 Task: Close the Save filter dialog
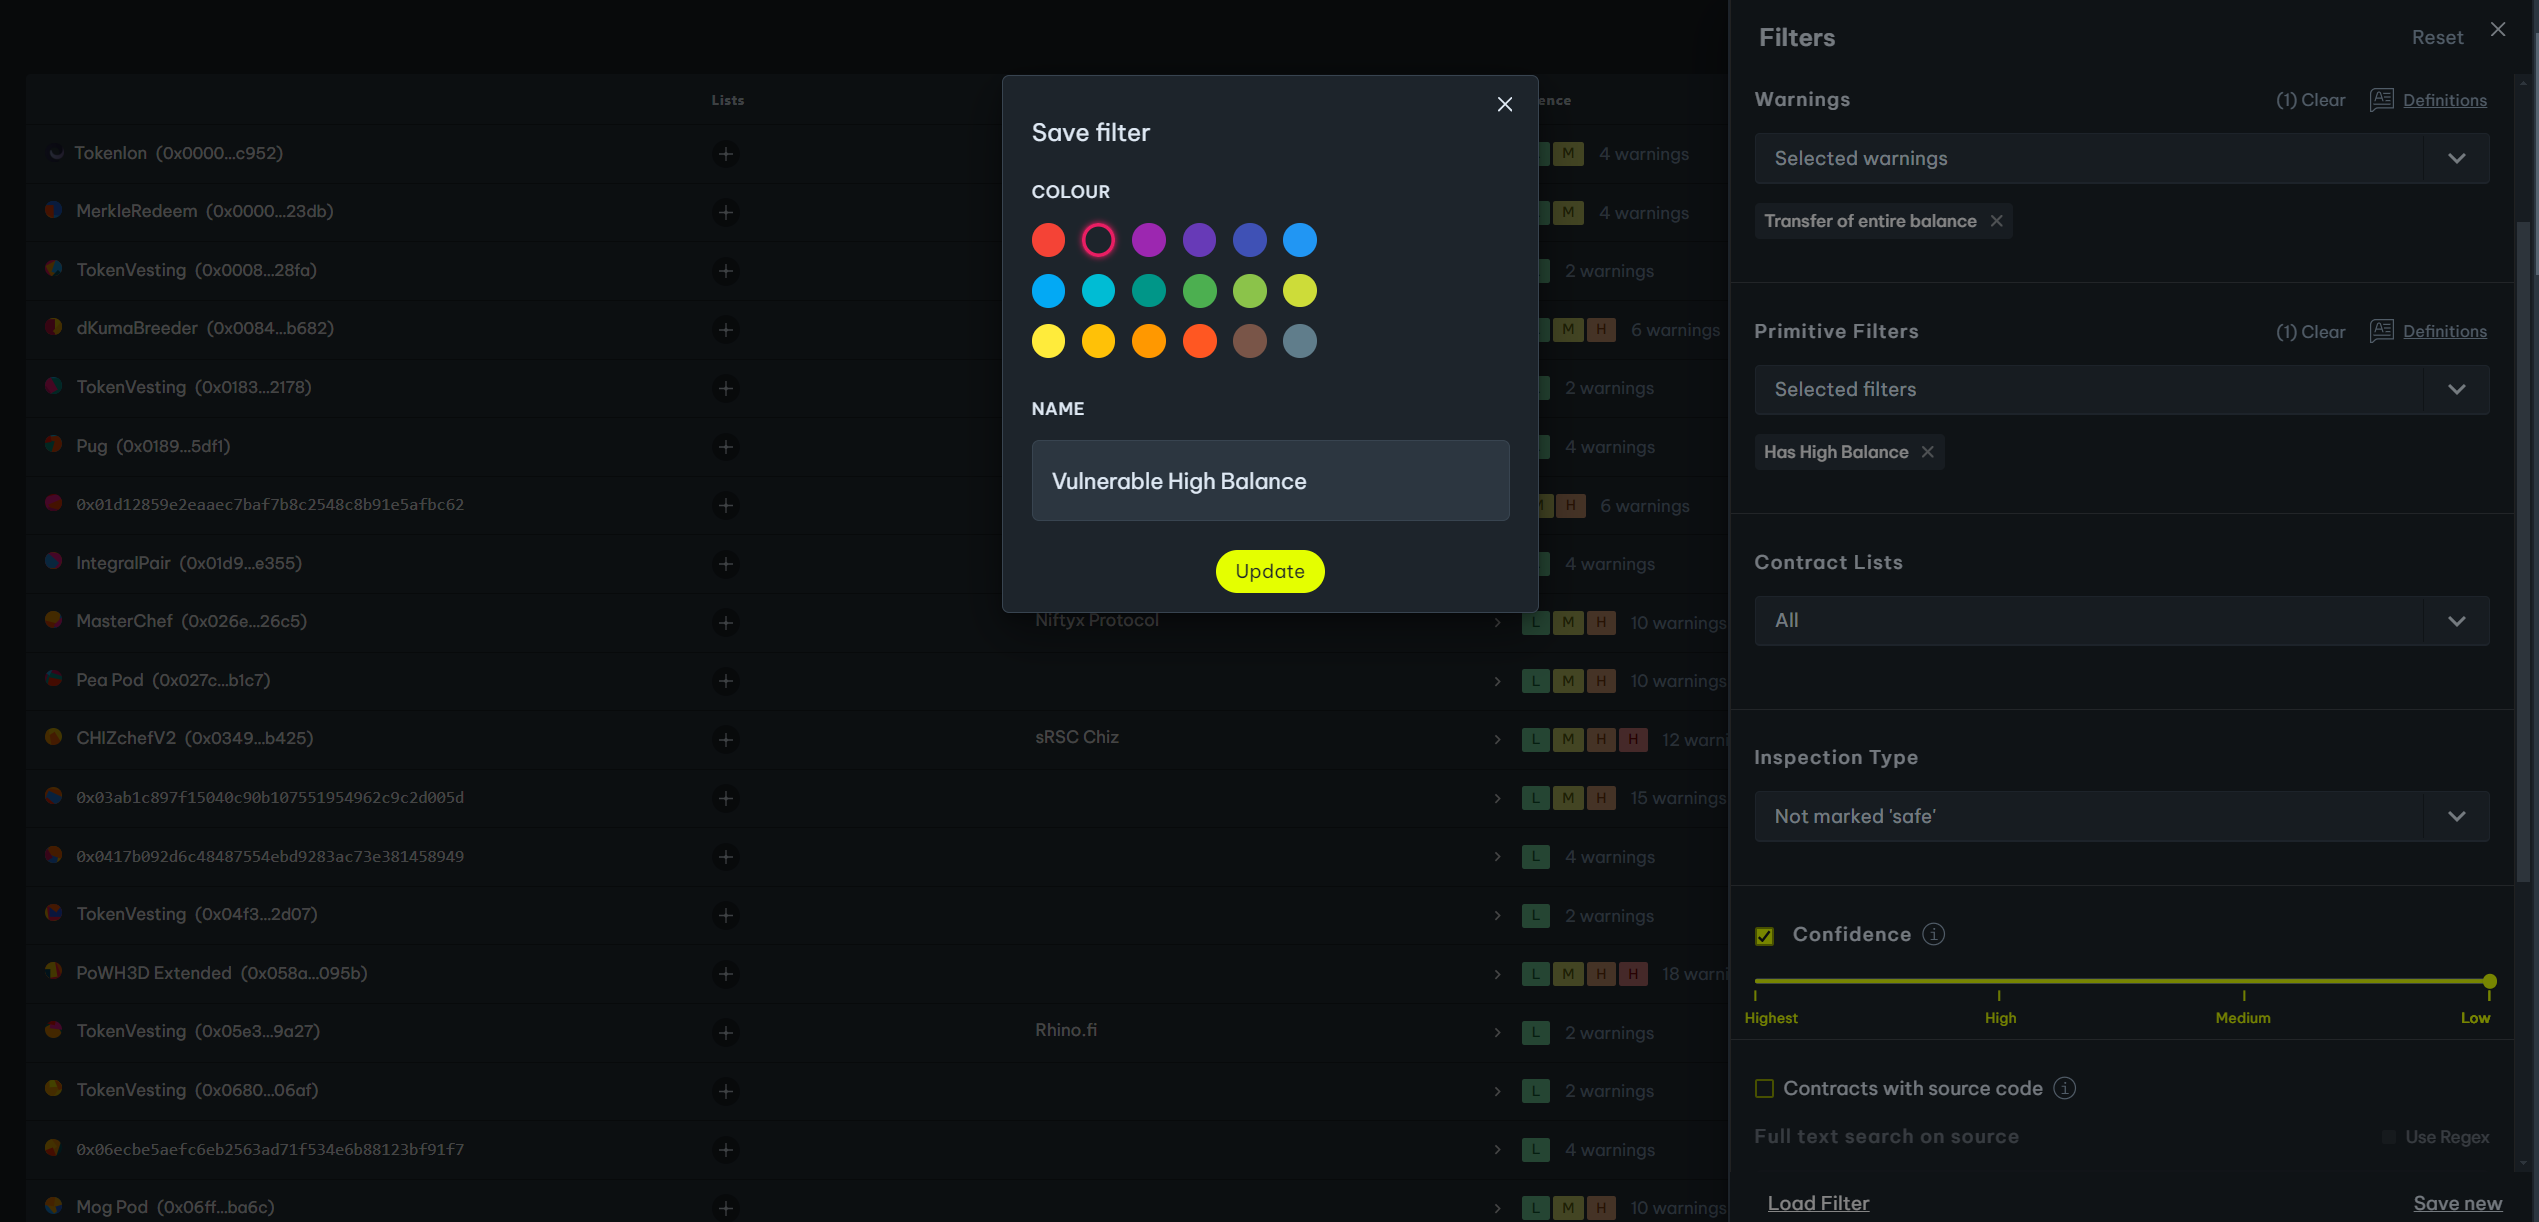(1504, 104)
